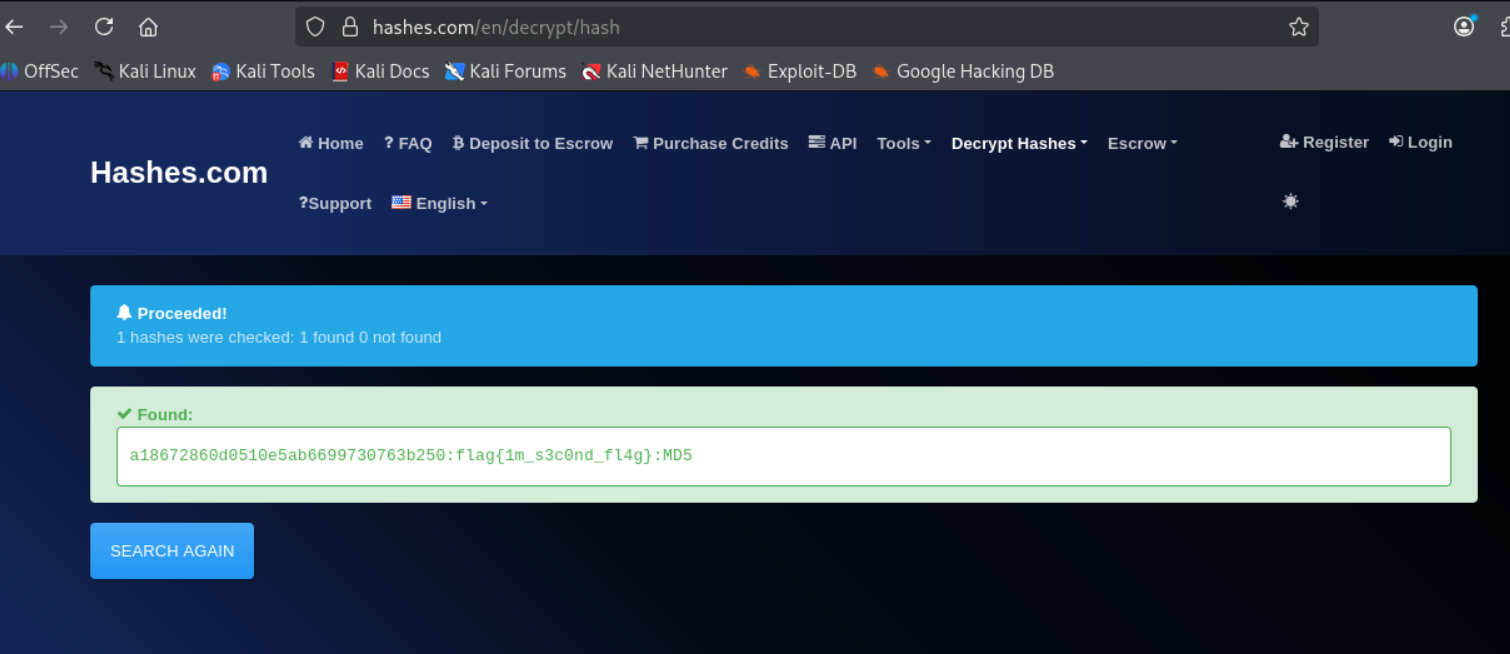Viewport: 1510px width, 654px height.
Task: Expand the Tools dropdown menu
Action: [x=904, y=143]
